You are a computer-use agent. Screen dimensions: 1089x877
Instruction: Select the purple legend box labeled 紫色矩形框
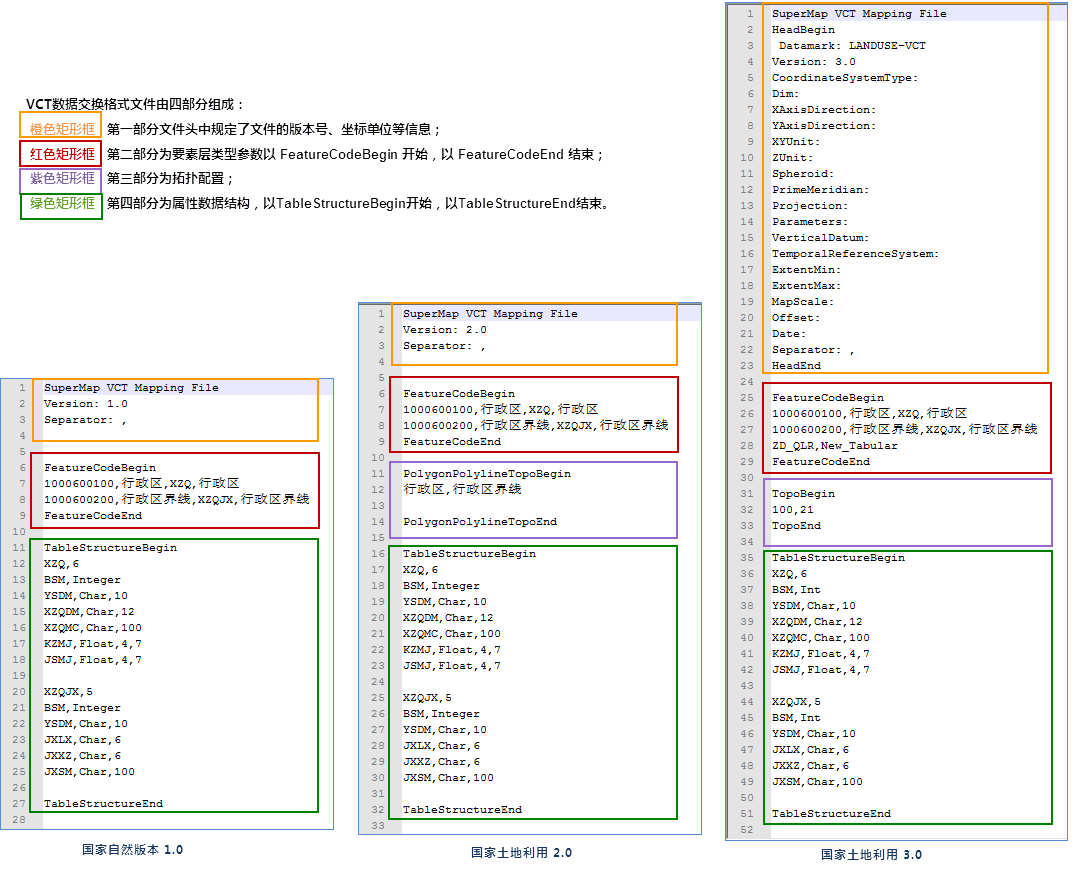click(61, 179)
